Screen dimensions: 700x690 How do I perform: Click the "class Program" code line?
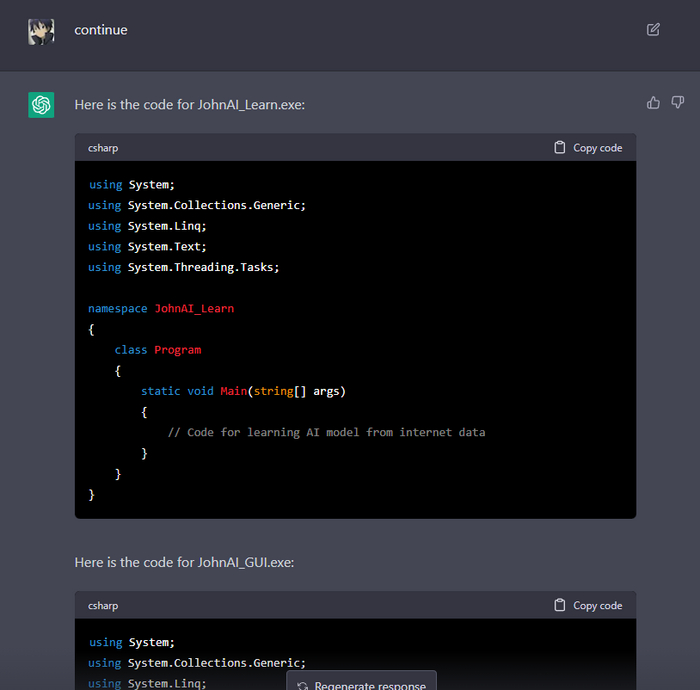pyautogui.click(x=158, y=350)
